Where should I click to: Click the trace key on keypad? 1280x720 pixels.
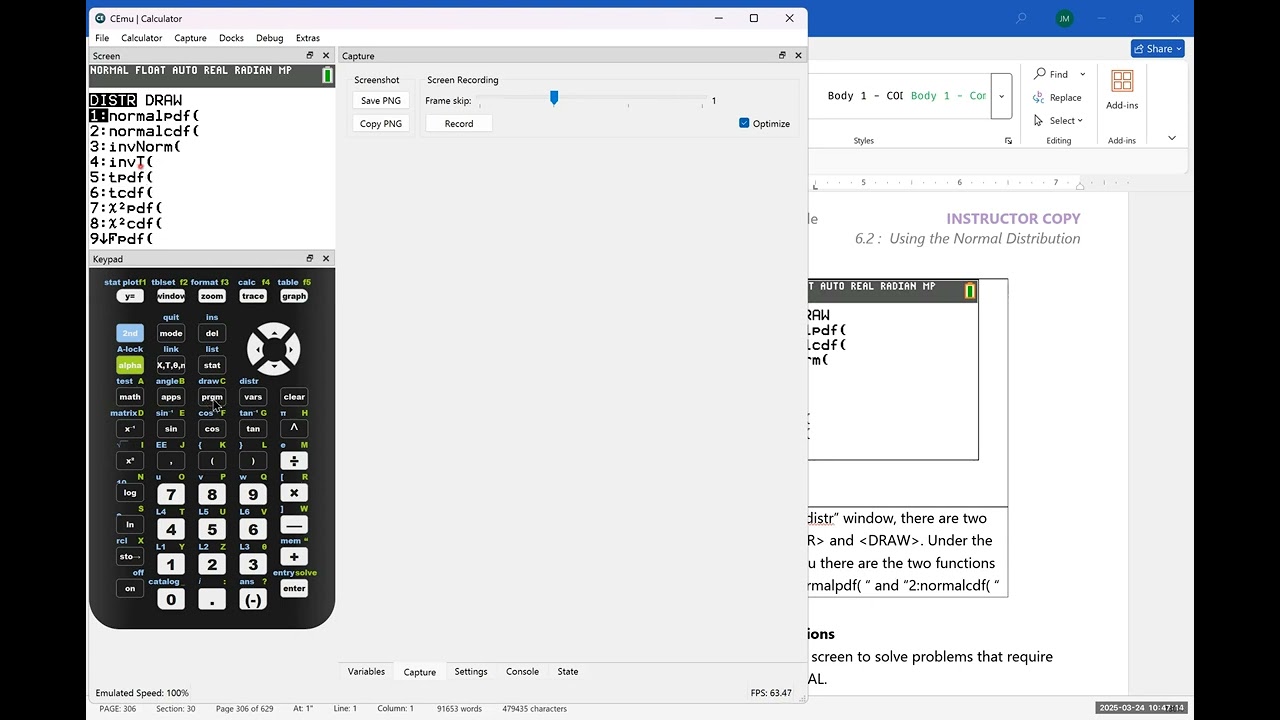tap(253, 296)
